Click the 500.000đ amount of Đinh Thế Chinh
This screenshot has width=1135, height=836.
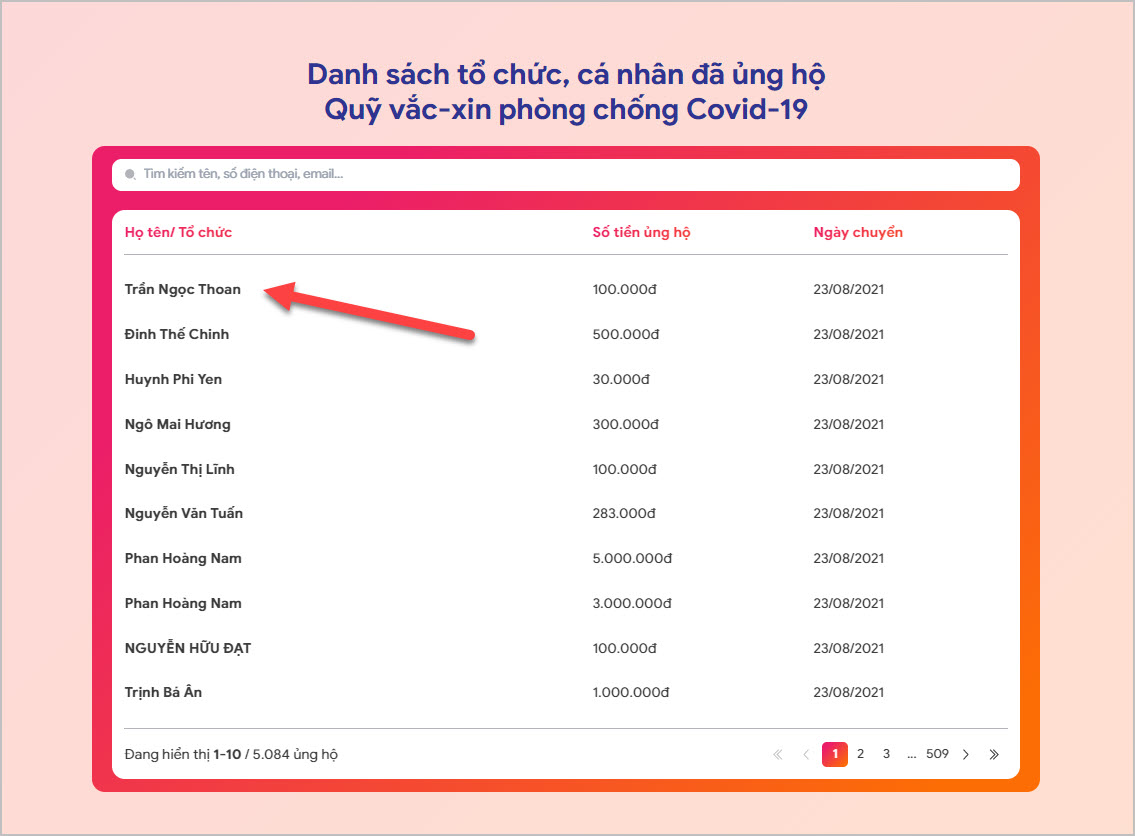(625, 334)
